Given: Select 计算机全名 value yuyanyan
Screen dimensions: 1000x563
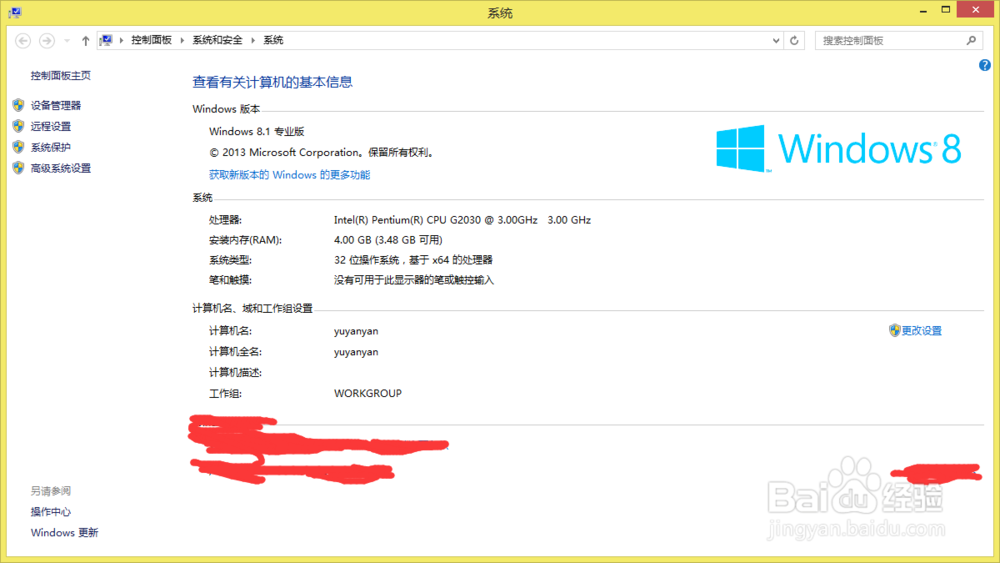Looking at the screenshot, I should coord(356,352).
